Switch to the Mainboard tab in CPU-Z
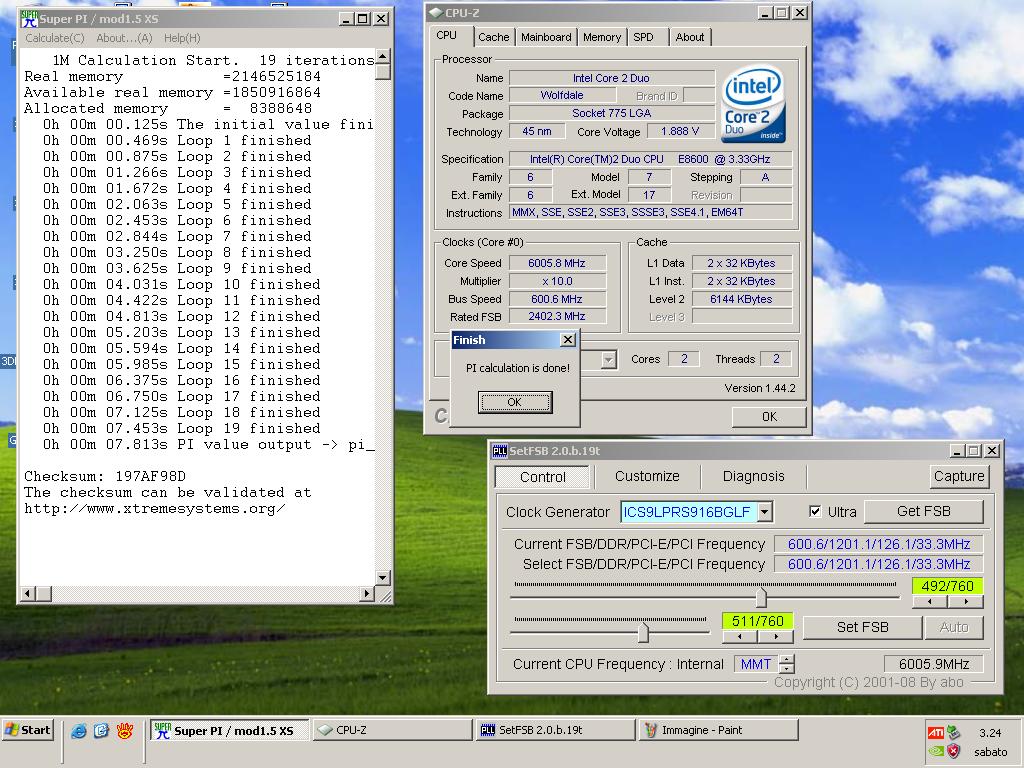 [546, 37]
